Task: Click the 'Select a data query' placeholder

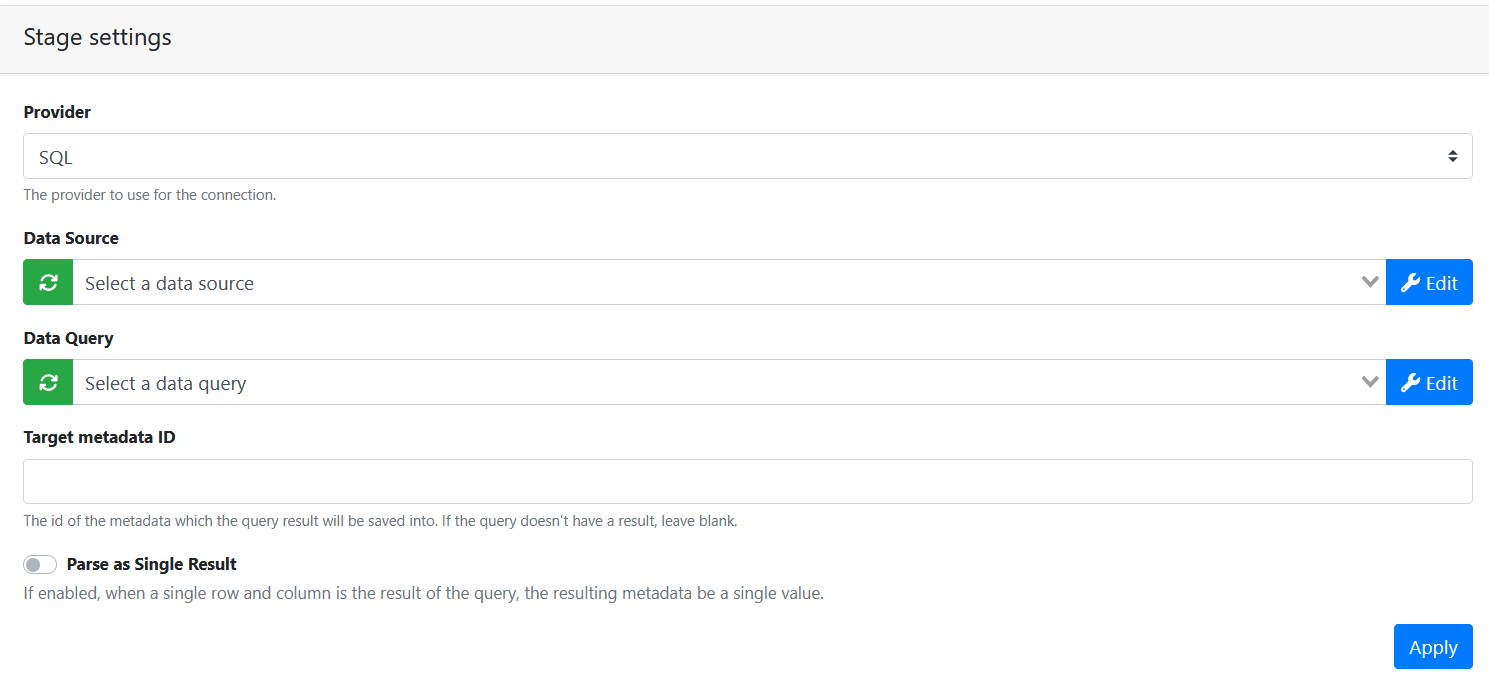Action: 166,384
